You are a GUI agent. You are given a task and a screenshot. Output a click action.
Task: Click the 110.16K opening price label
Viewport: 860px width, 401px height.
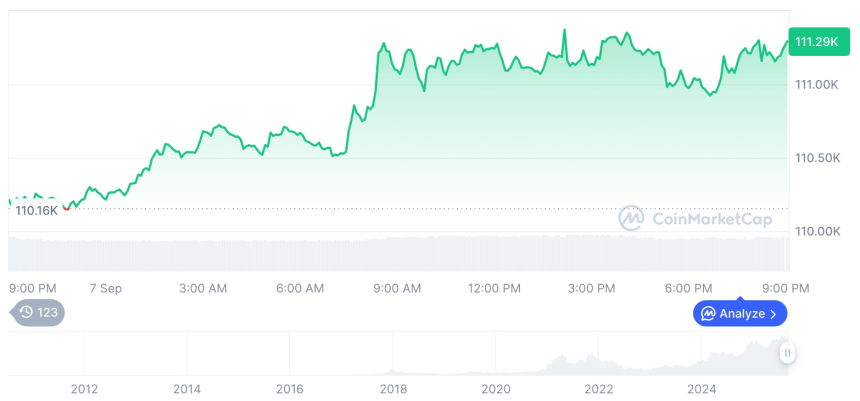tap(37, 210)
